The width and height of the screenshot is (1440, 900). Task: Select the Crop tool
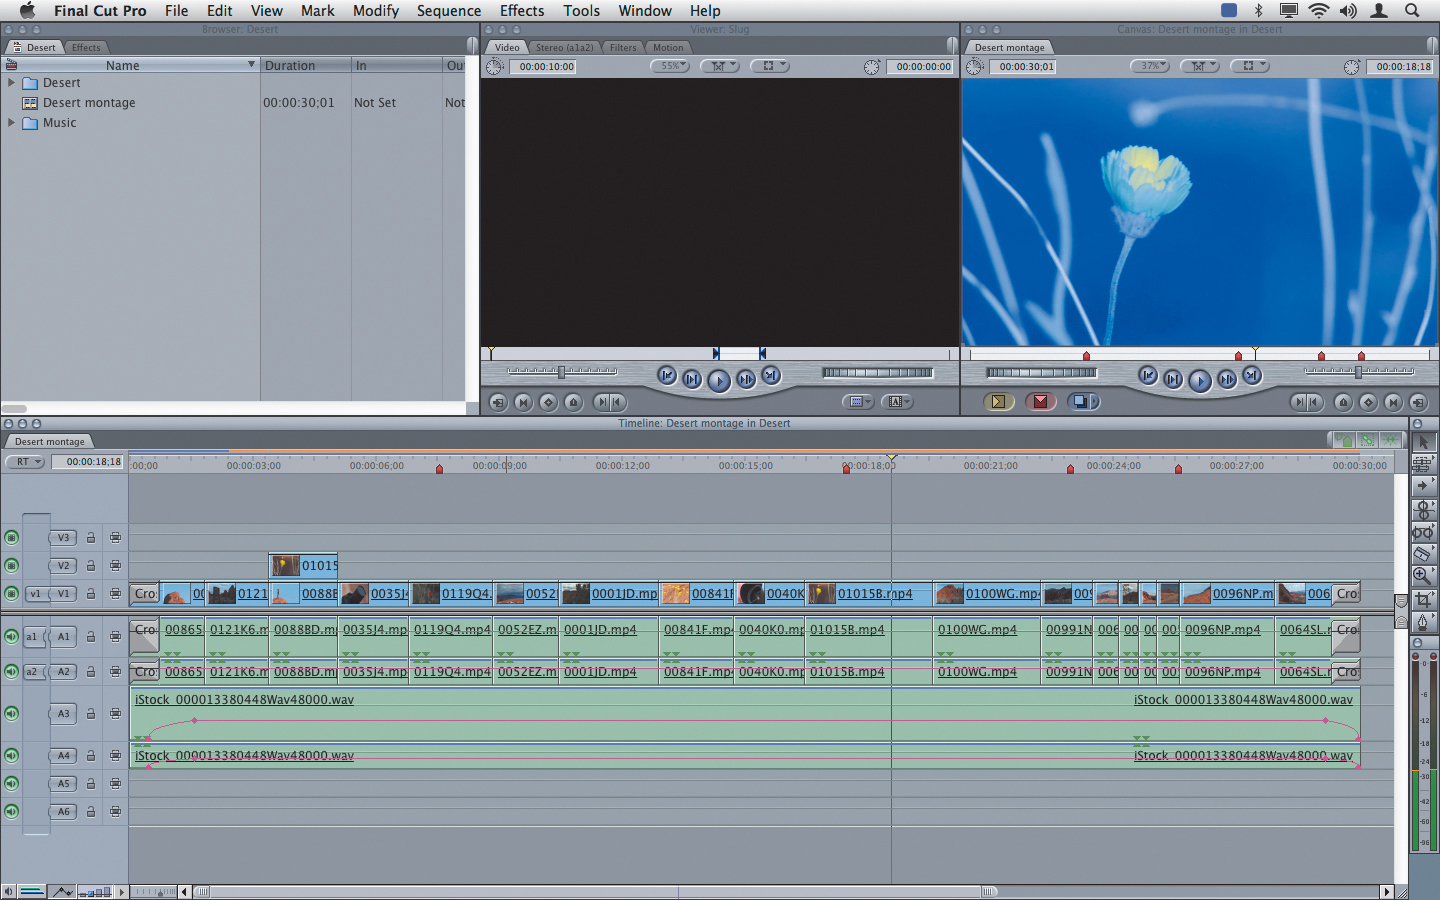click(x=1423, y=598)
